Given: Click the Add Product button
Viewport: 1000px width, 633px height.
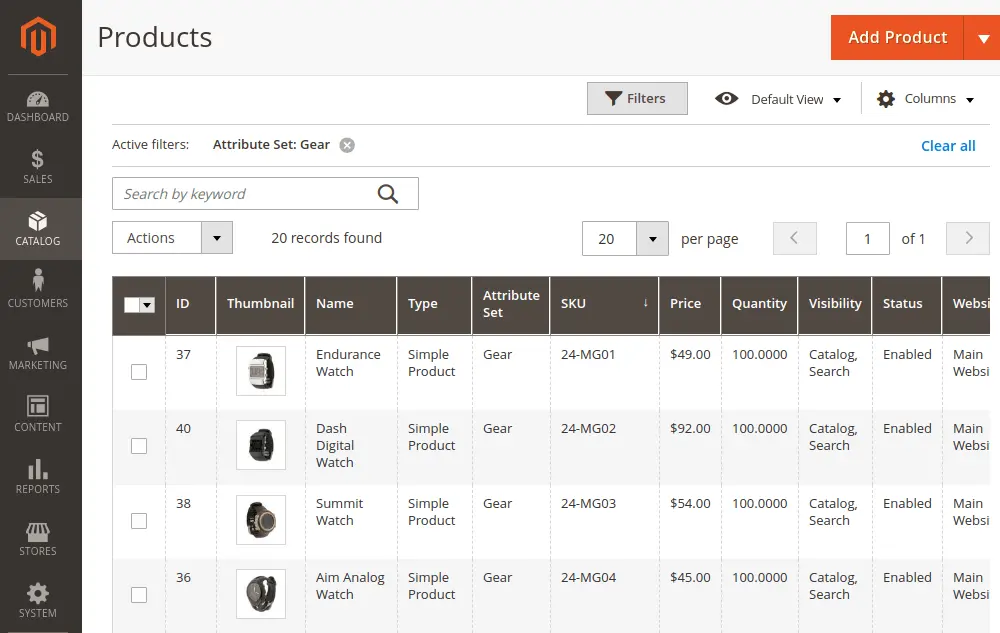Looking at the screenshot, I should click(897, 37).
